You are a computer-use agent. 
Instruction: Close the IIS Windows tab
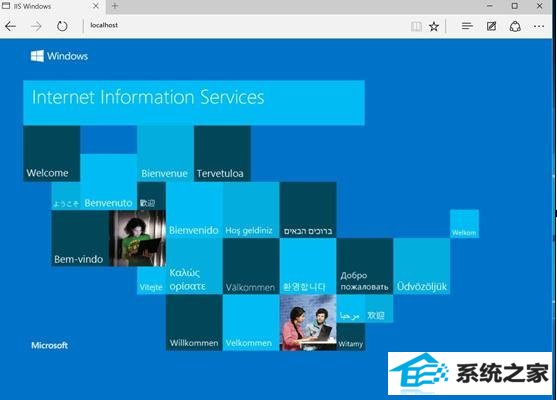pyautogui.click(x=96, y=6)
